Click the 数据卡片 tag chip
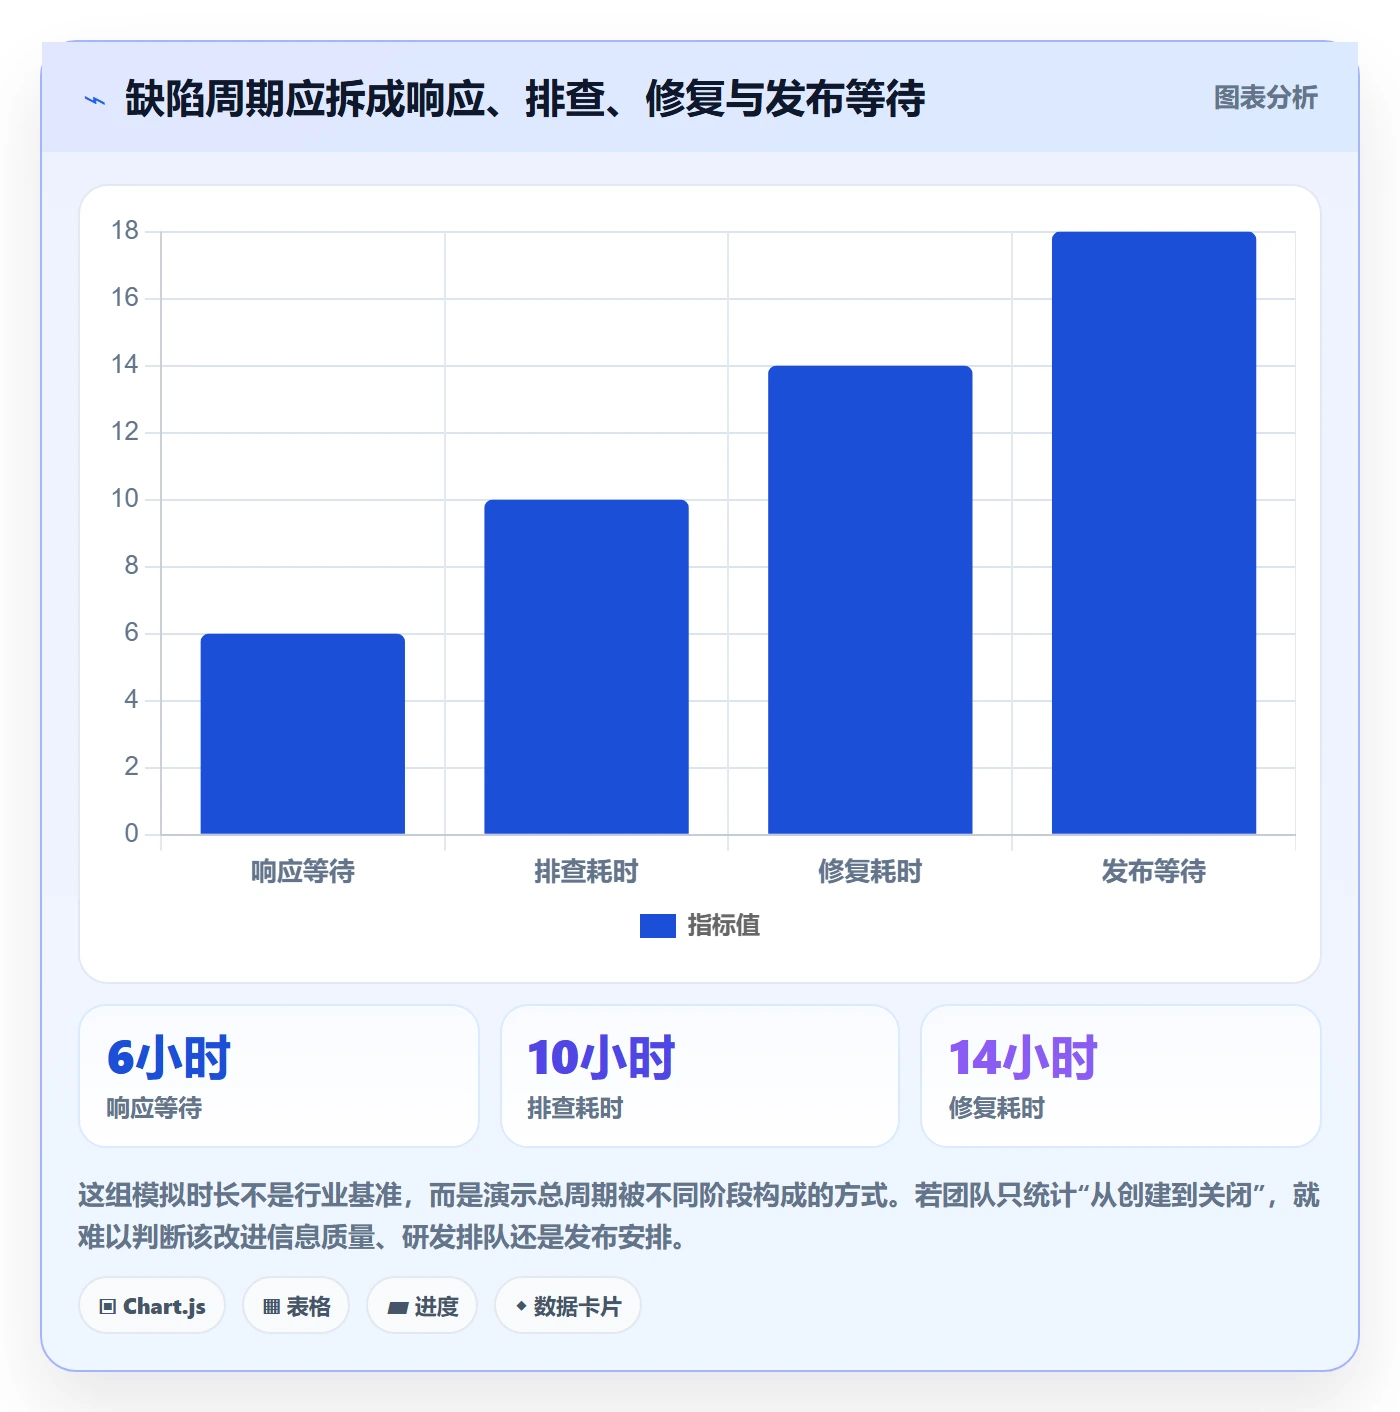 point(568,1306)
